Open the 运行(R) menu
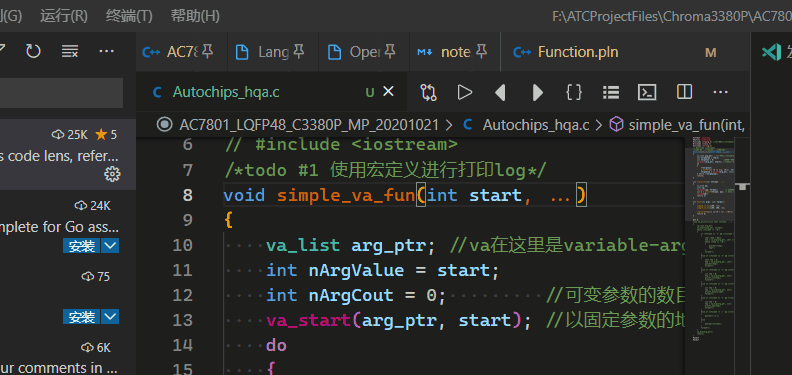 click(x=64, y=16)
